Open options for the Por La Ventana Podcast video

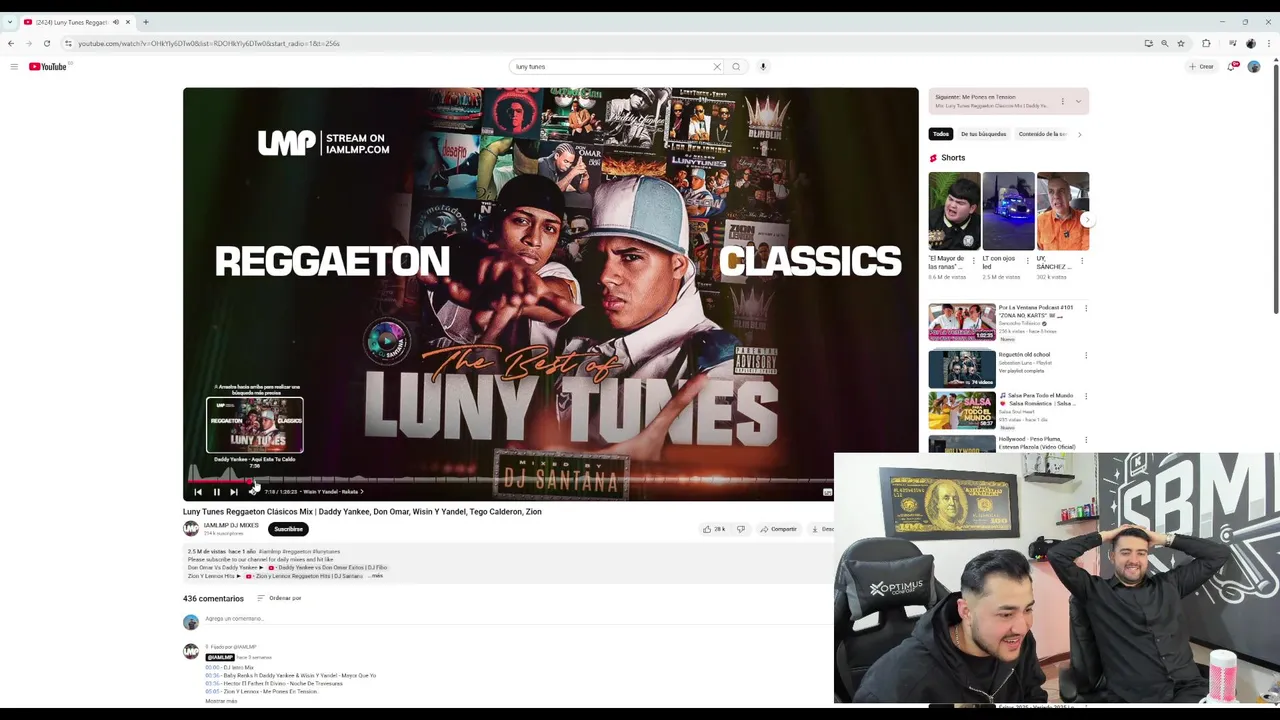pyautogui.click(x=1086, y=308)
